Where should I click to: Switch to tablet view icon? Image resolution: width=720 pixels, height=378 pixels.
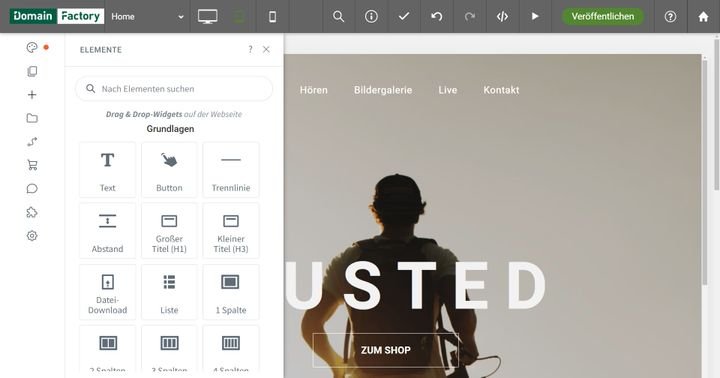(x=239, y=17)
